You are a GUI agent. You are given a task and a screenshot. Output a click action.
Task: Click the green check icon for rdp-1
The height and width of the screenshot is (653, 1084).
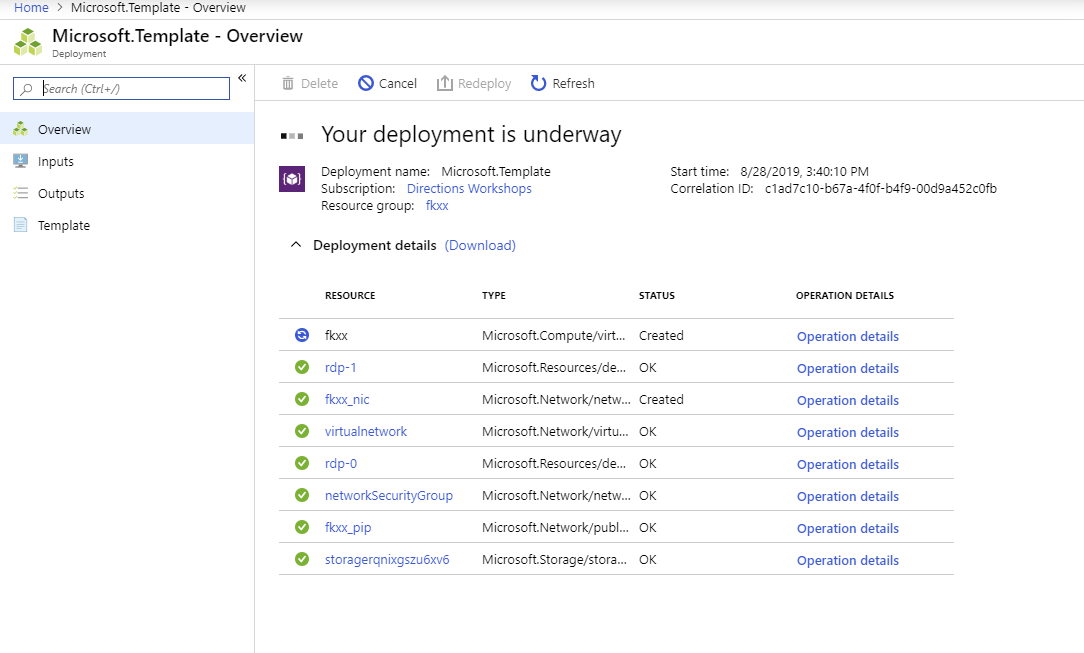click(x=302, y=367)
